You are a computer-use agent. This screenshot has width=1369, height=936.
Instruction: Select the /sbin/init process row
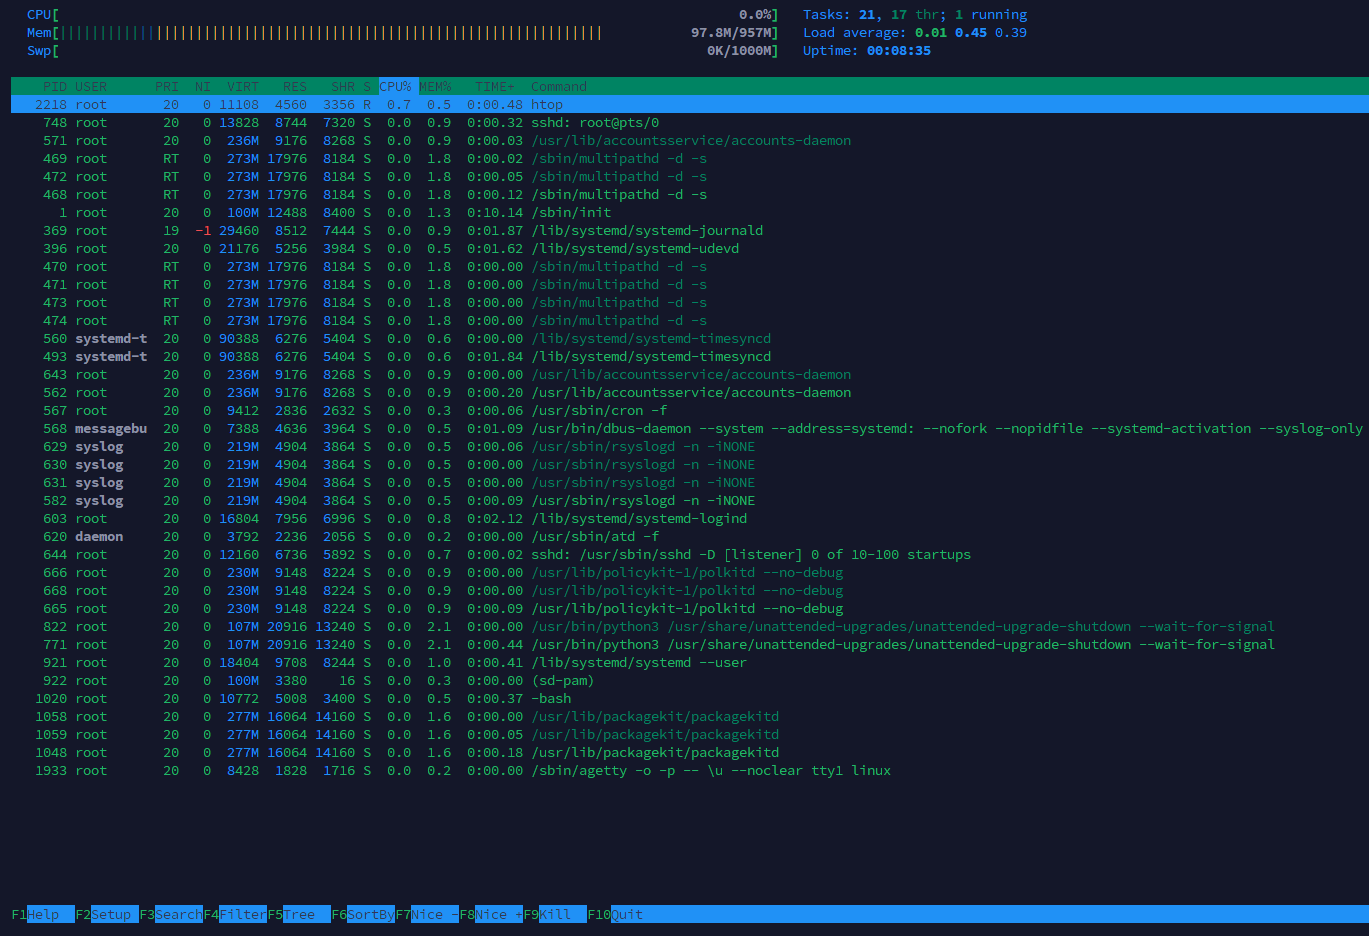coord(689,212)
